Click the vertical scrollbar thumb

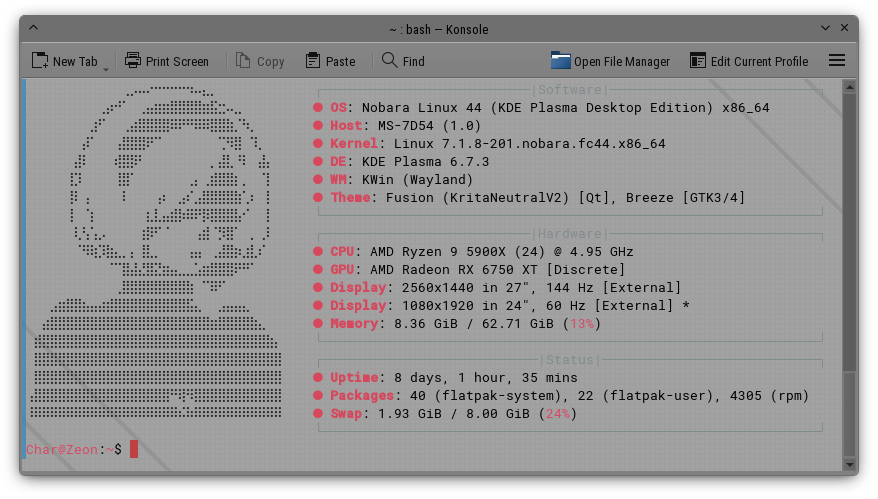[849, 413]
